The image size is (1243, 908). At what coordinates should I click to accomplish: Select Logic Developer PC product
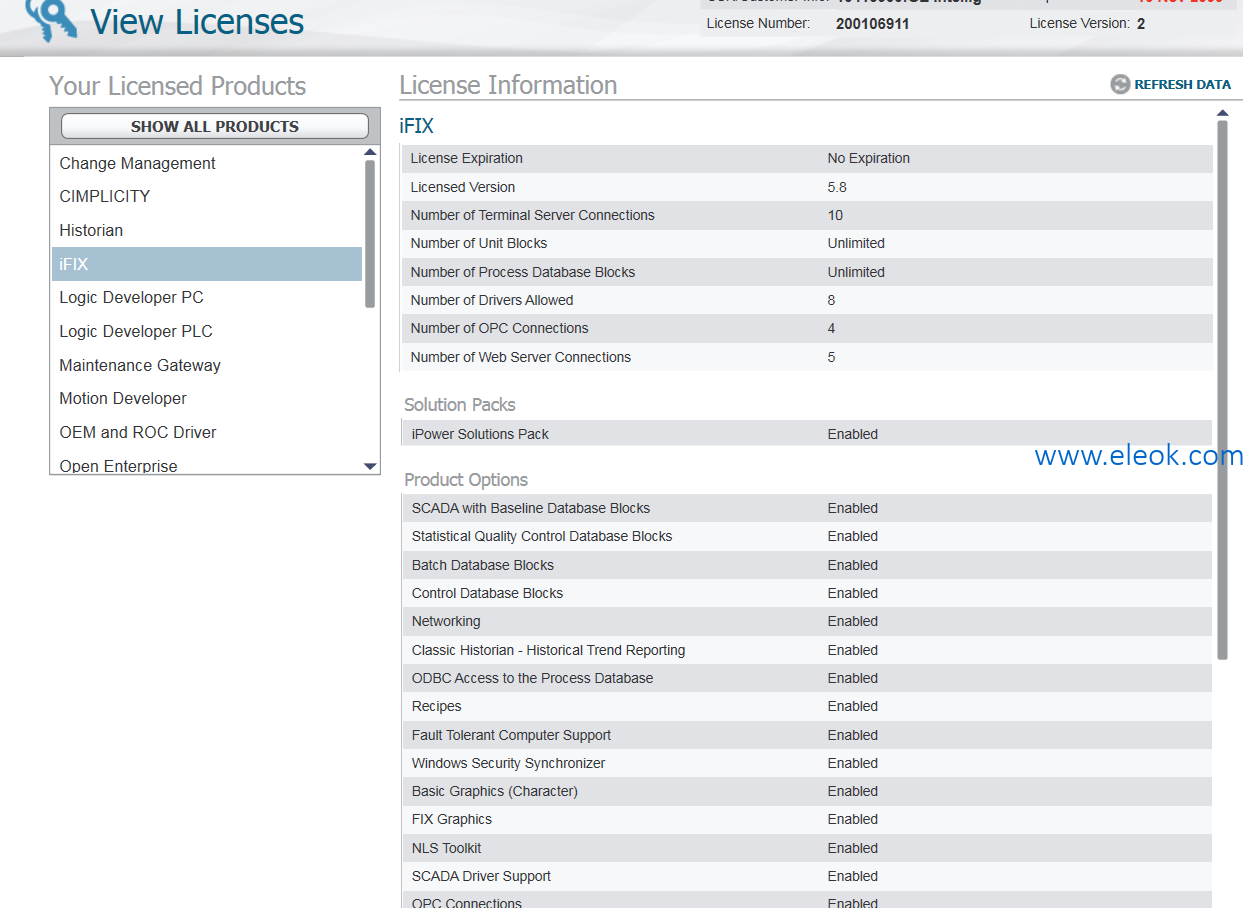(x=207, y=298)
